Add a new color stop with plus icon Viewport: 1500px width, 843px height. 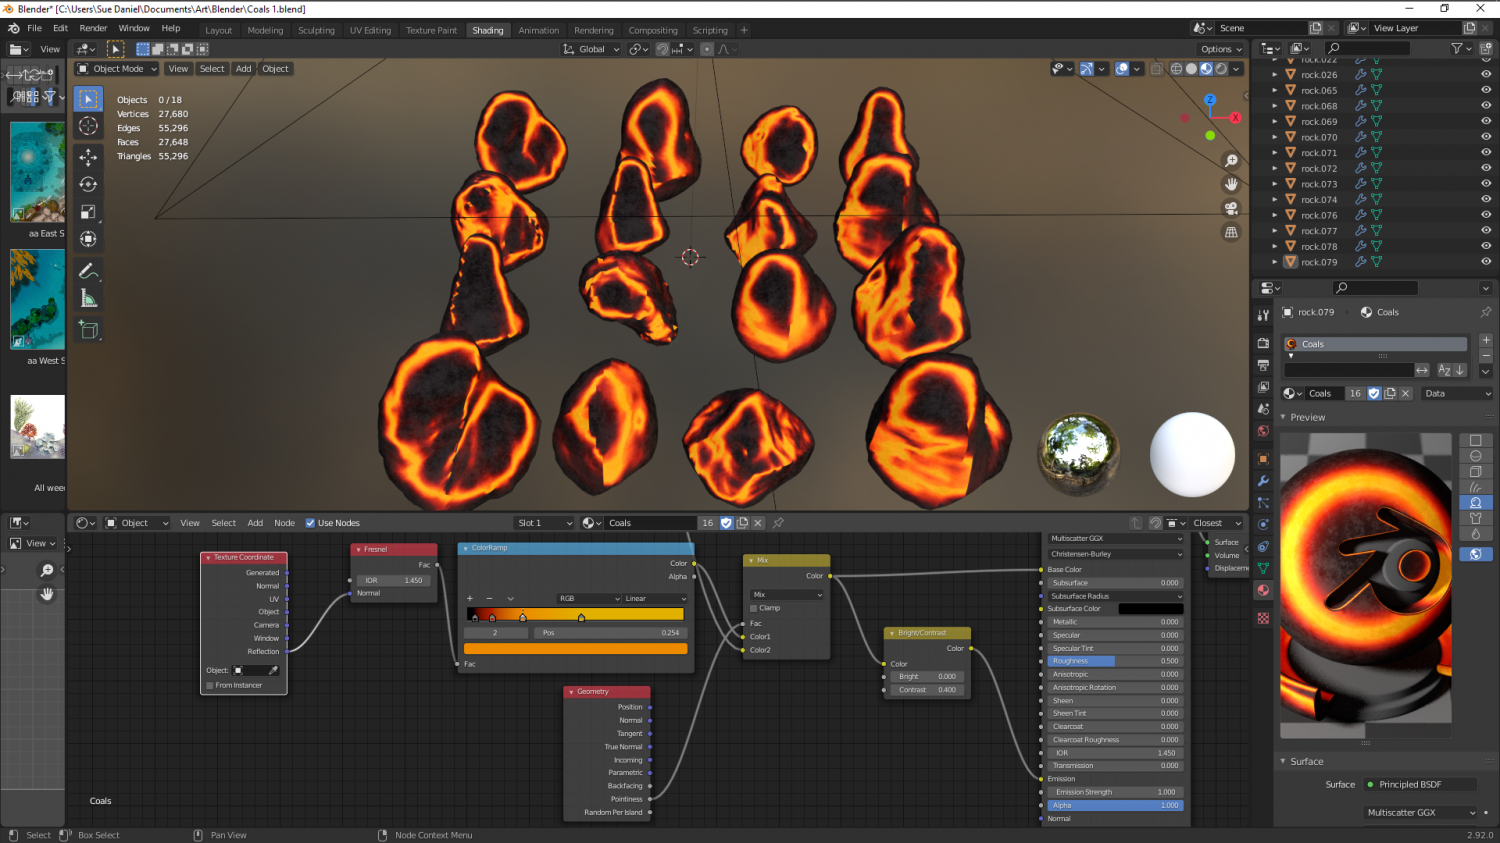coord(470,598)
